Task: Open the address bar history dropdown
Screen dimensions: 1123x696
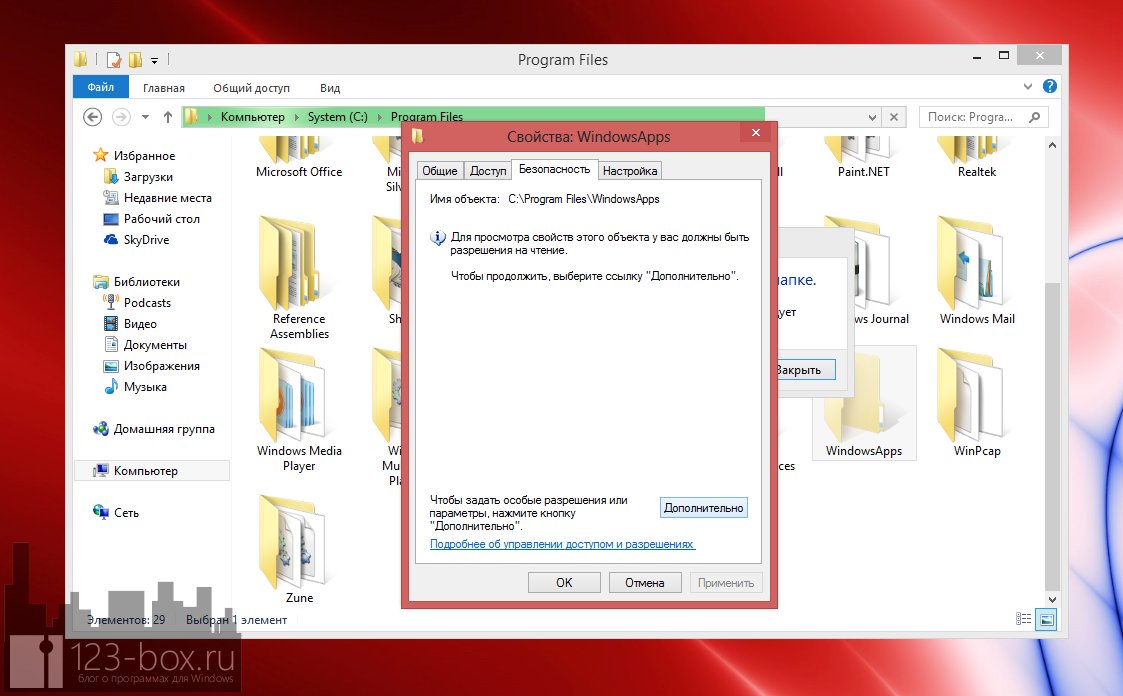Action: [x=872, y=117]
